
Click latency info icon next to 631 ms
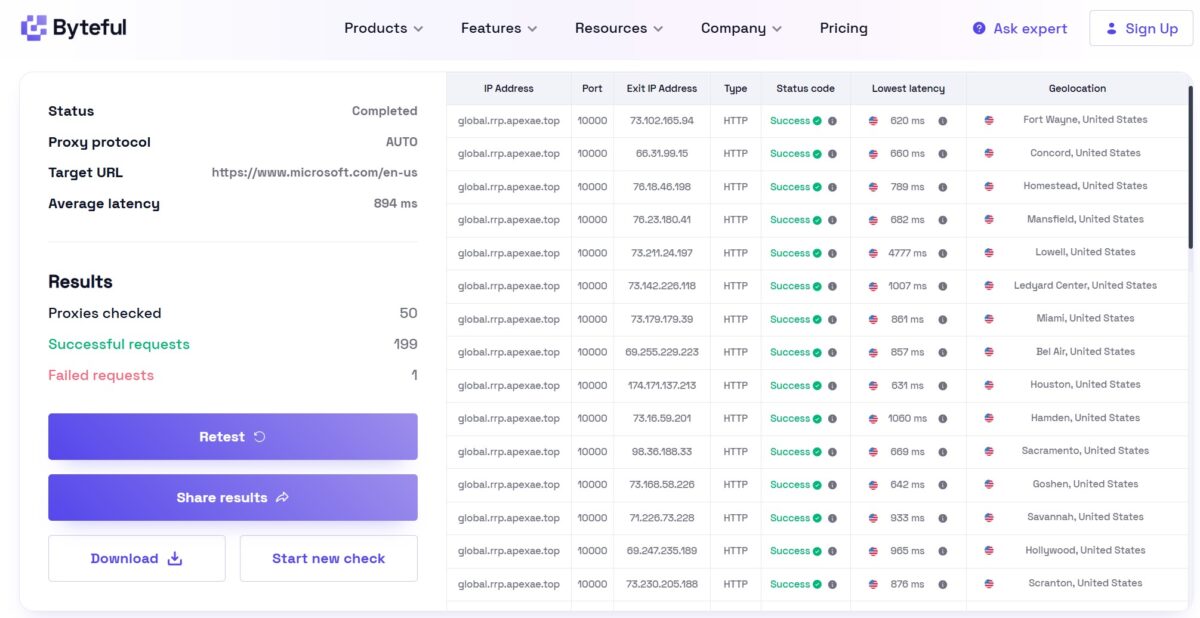tap(942, 386)
